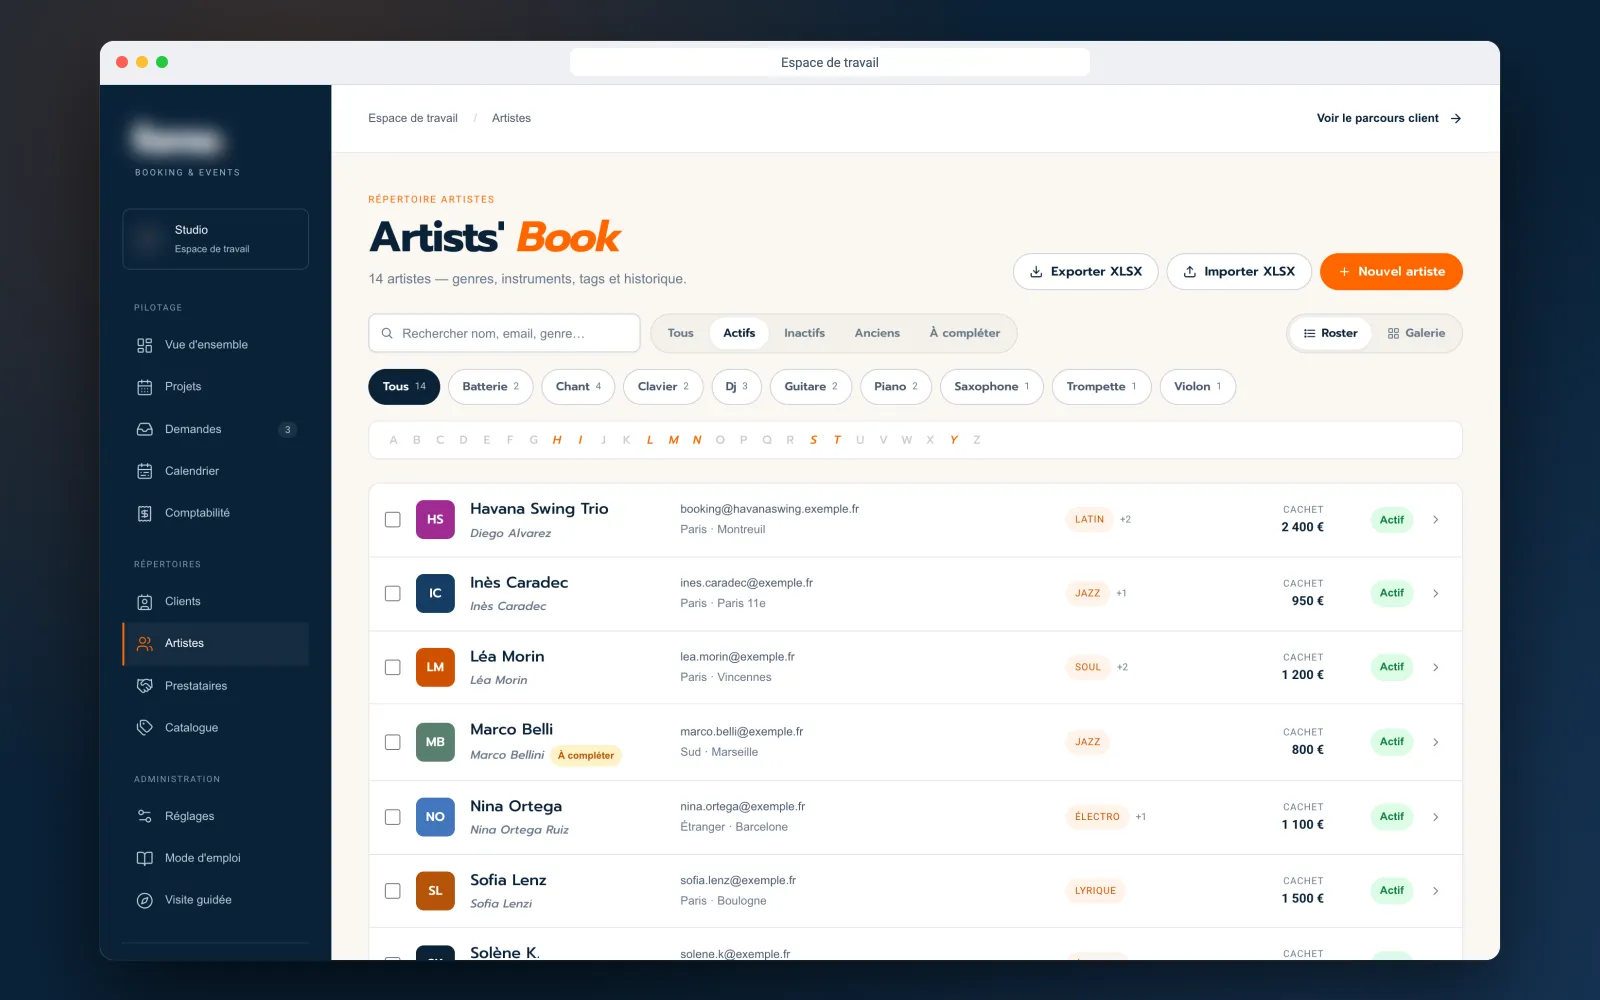Expand Léa Morin row chevron

(1436, 667)
